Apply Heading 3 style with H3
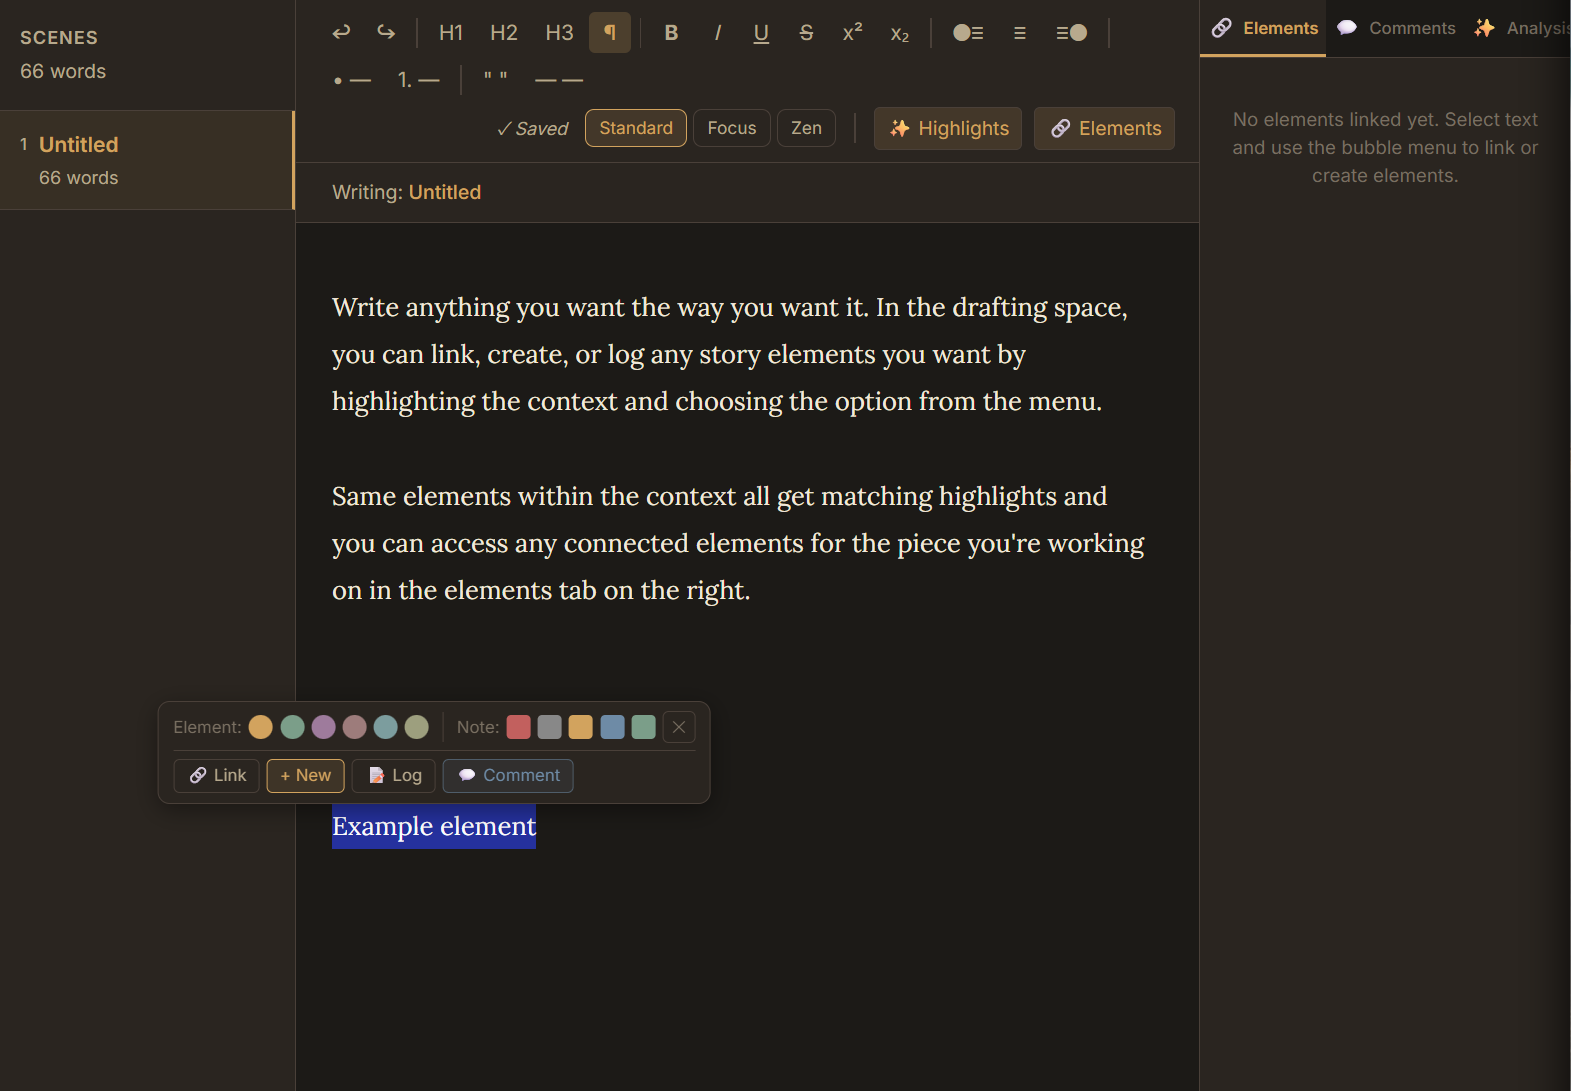The image size is (1571, 1091). [x=560, y=33]
